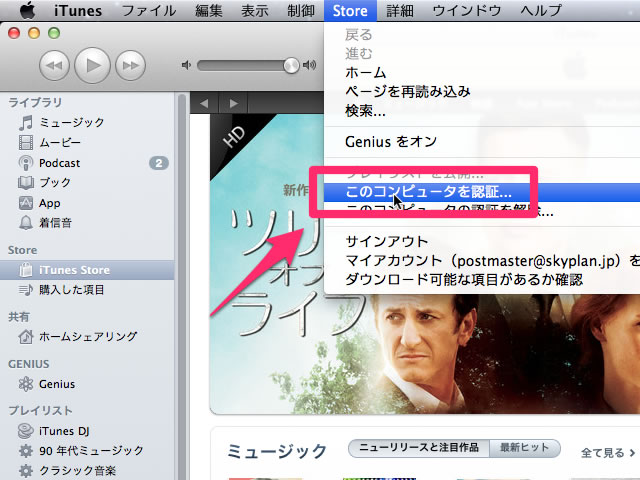The width and height of the screenshot is (640, 480).
Task: Choose ダウンロード可能な項目があるか確認 menu item
Action: pos(482,280)
